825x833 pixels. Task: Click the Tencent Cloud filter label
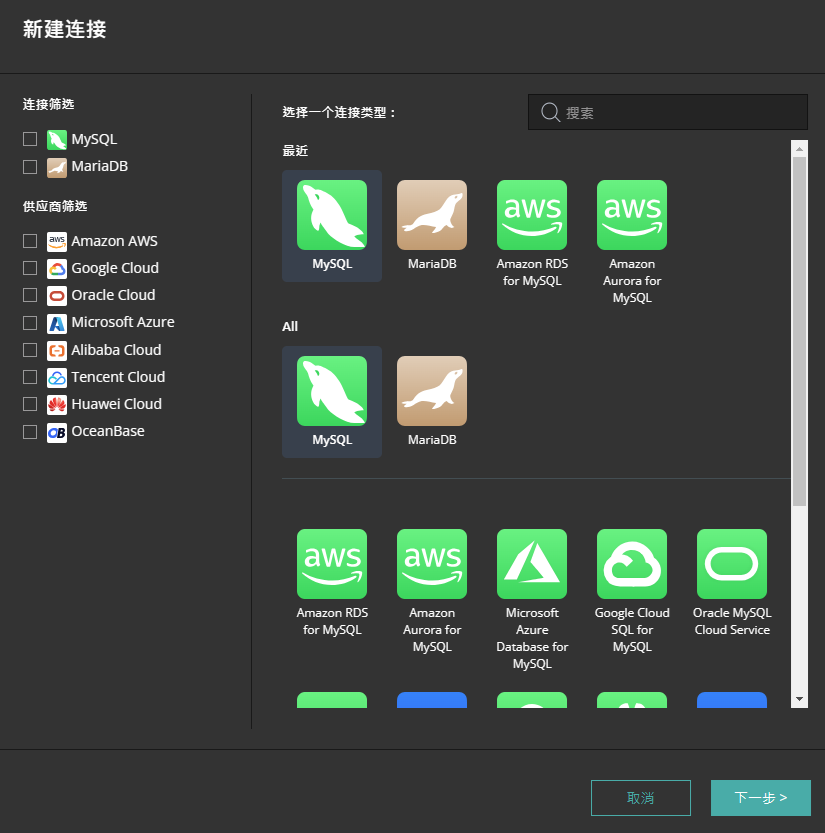pos(118,377)
